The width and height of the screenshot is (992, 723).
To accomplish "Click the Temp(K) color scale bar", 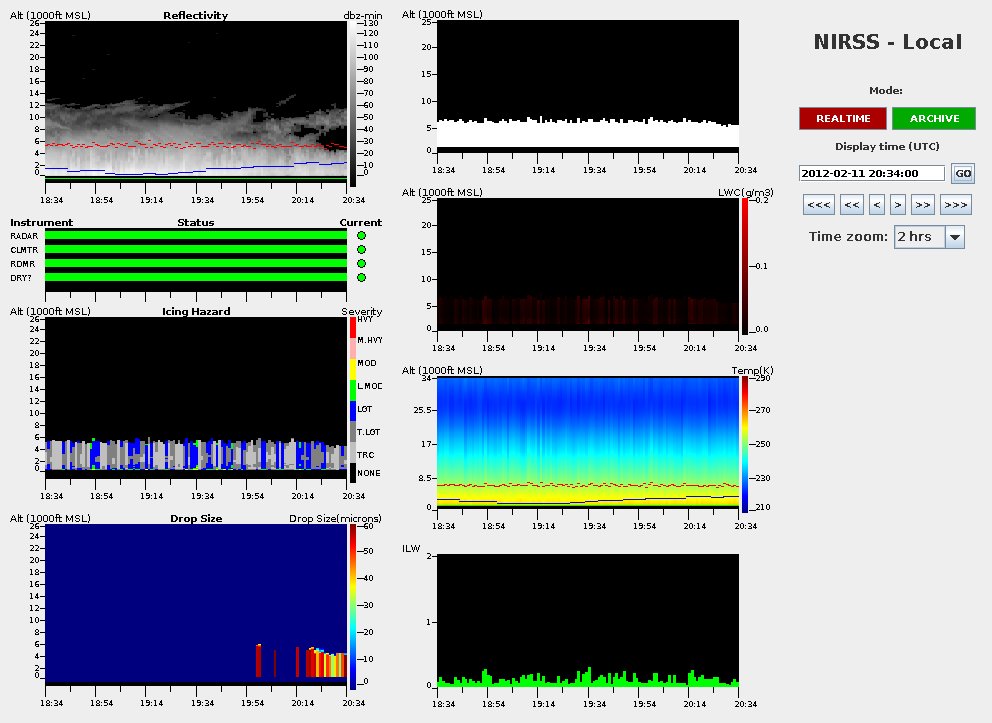I will (x=745, y=445).
